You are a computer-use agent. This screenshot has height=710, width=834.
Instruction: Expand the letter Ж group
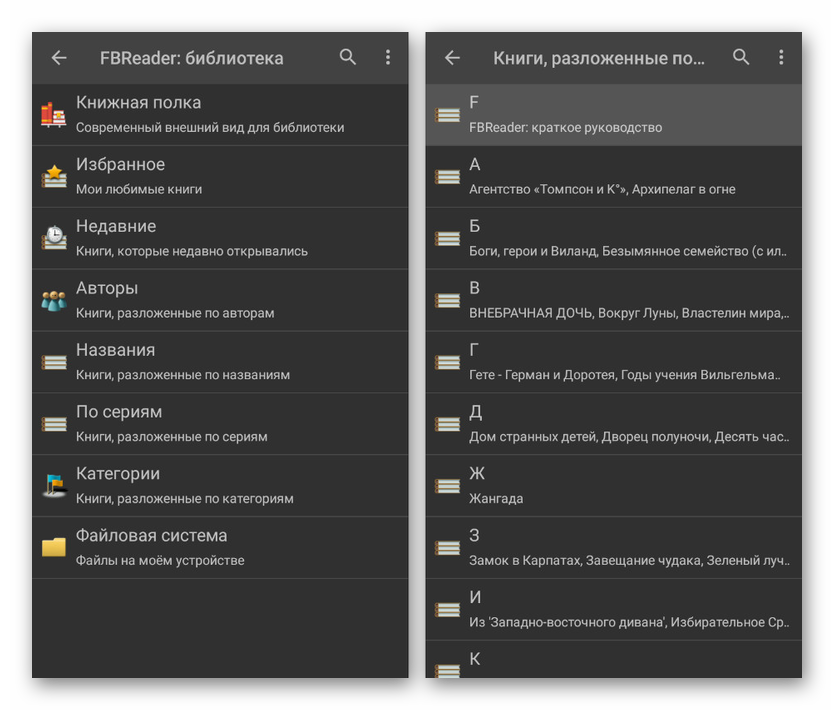click(x=614, y=486)
